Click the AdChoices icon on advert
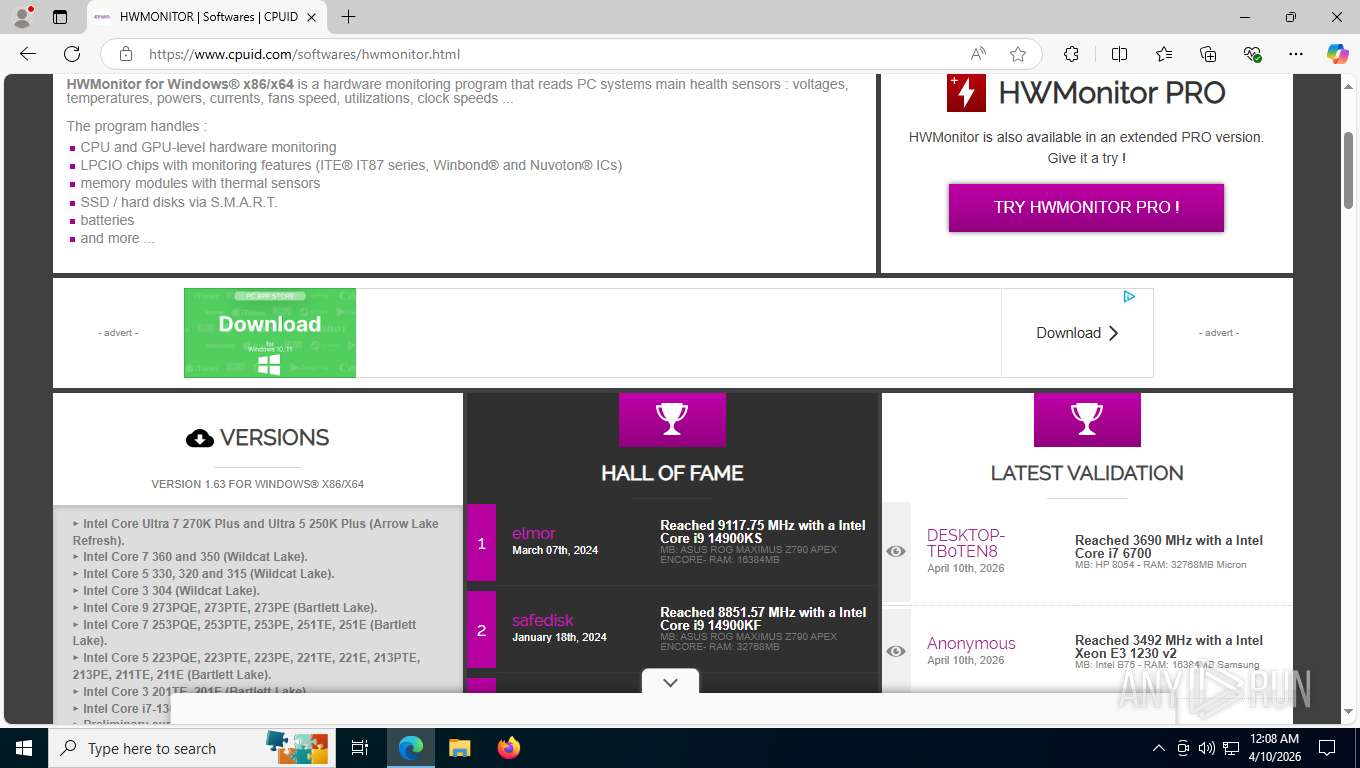This screenshot has height=768, width=1360. coord(1128,296)
